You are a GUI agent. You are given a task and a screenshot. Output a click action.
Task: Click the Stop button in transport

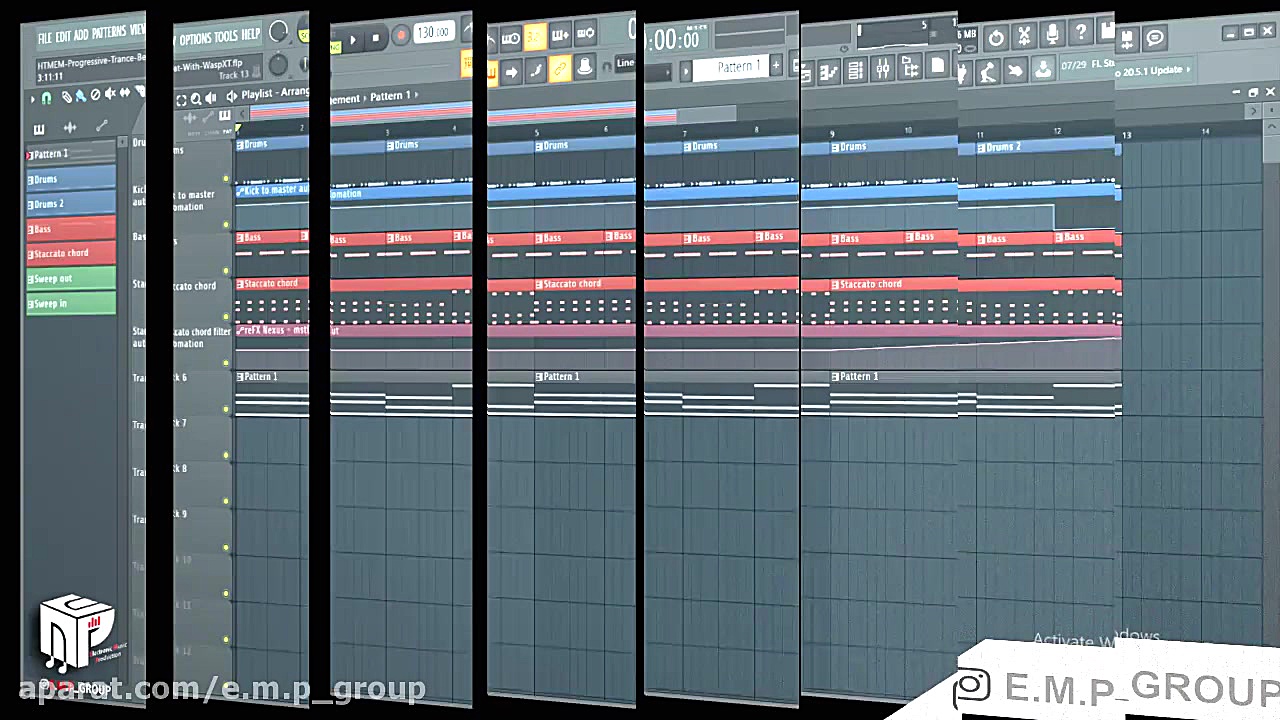[x=375, y=39]
